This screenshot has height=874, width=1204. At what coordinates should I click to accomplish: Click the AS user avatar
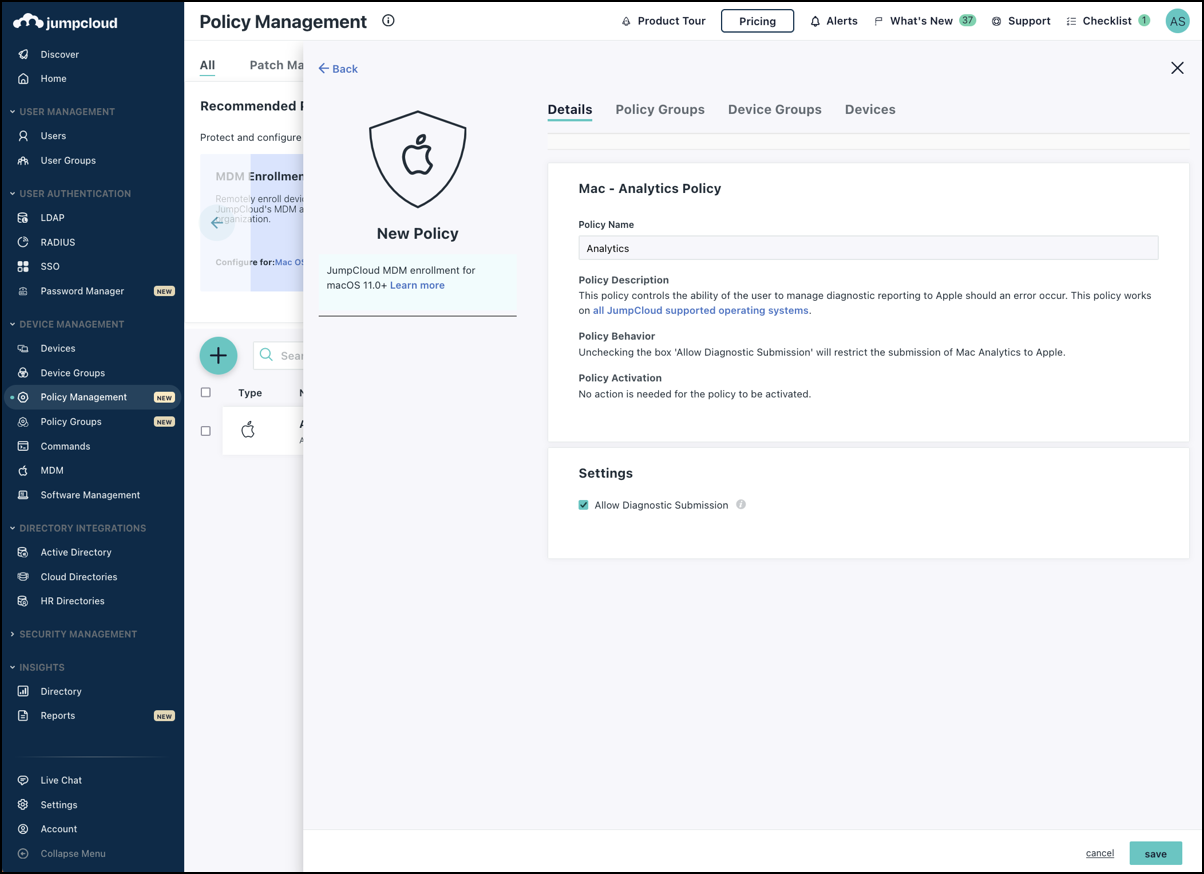coord(1177,21)
